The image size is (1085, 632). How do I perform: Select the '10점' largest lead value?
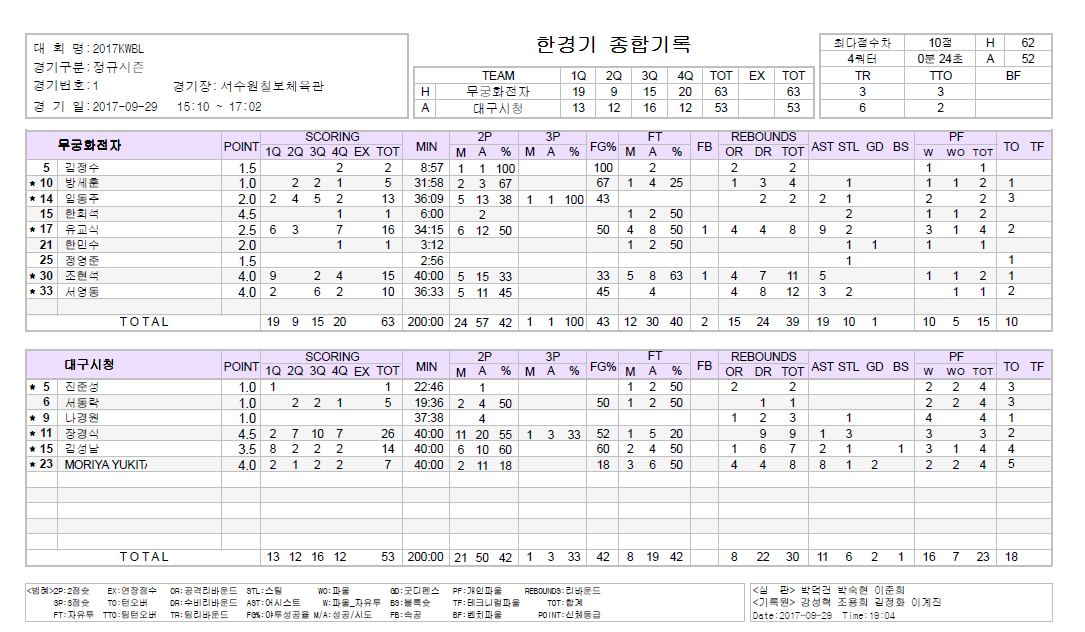point(940,43)
